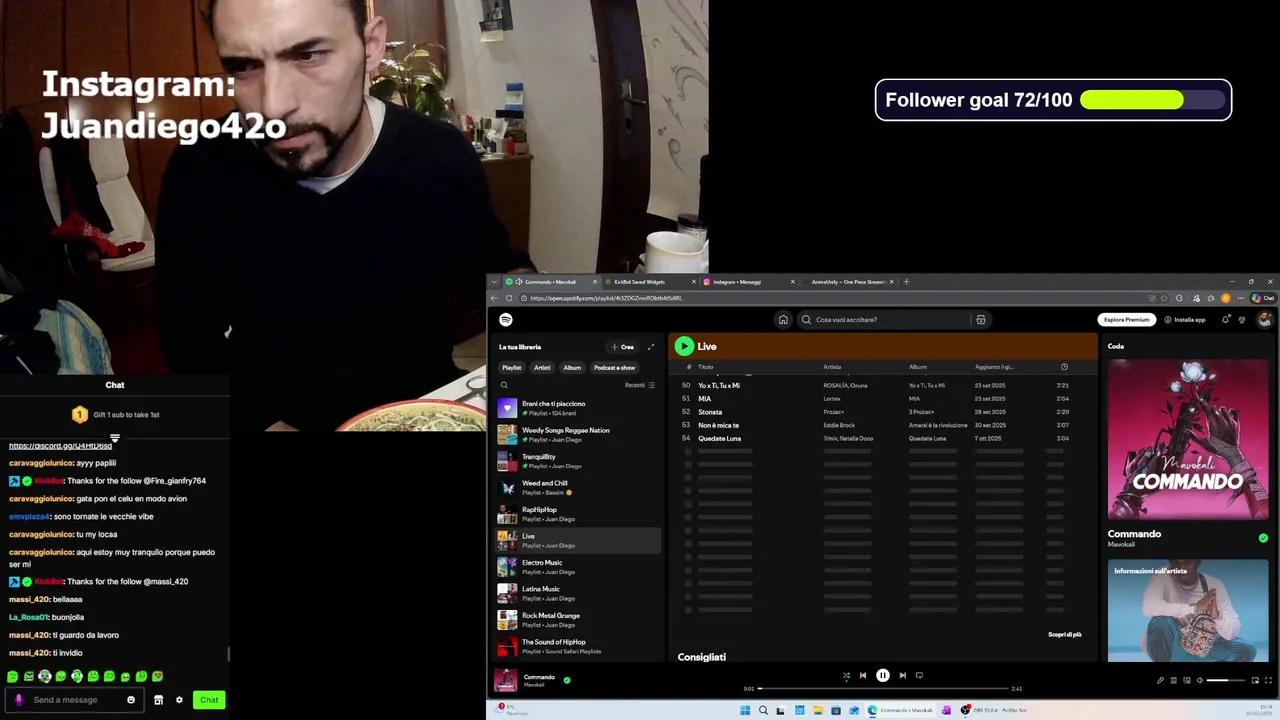
Task: Open the Spotify notifications bell
Action: click(1225, 320)
